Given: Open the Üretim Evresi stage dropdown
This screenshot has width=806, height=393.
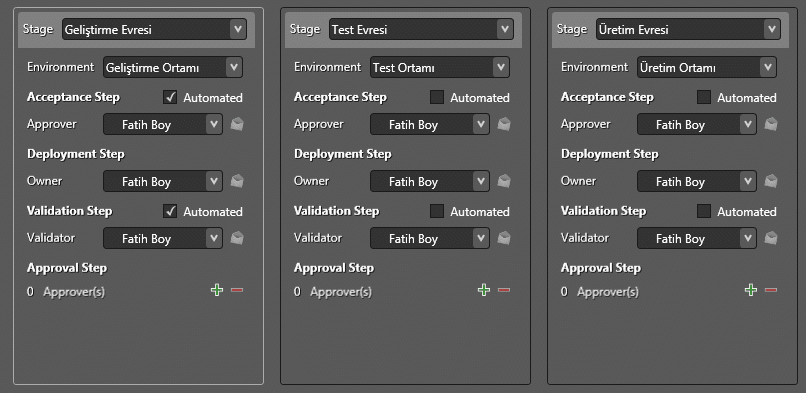Looking at the screenshot, I should pos(688,29).
